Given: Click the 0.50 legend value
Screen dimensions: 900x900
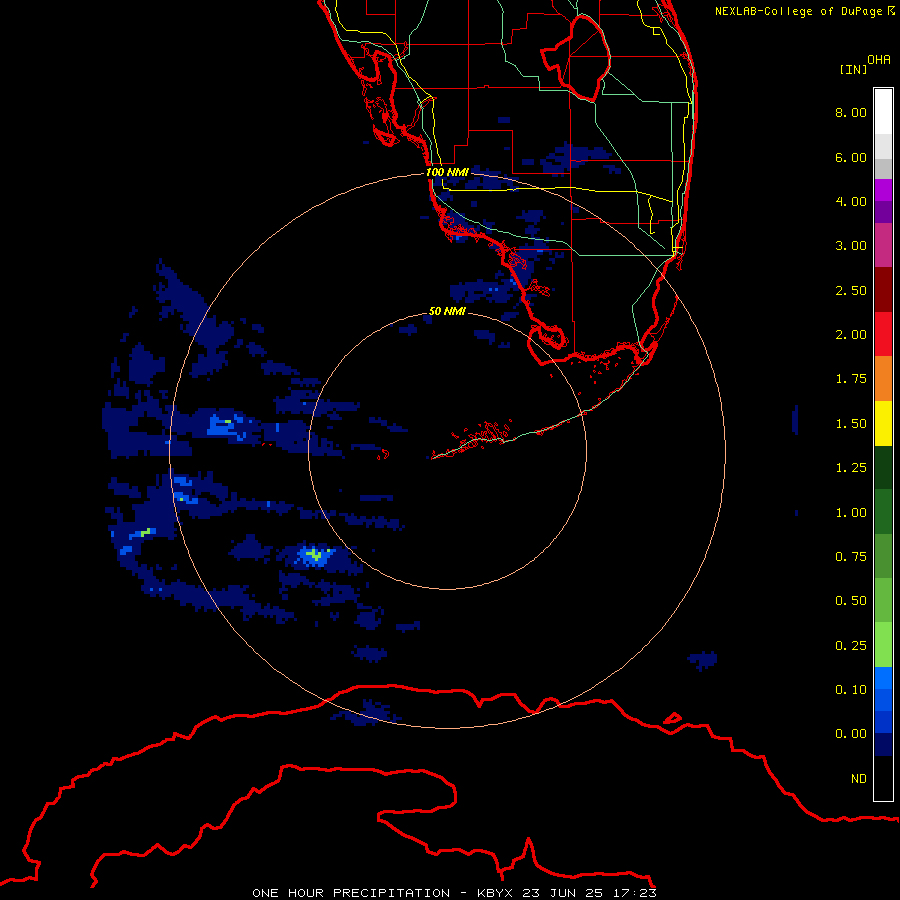Looking at the screenshot, I should click(x=851, y=601).
